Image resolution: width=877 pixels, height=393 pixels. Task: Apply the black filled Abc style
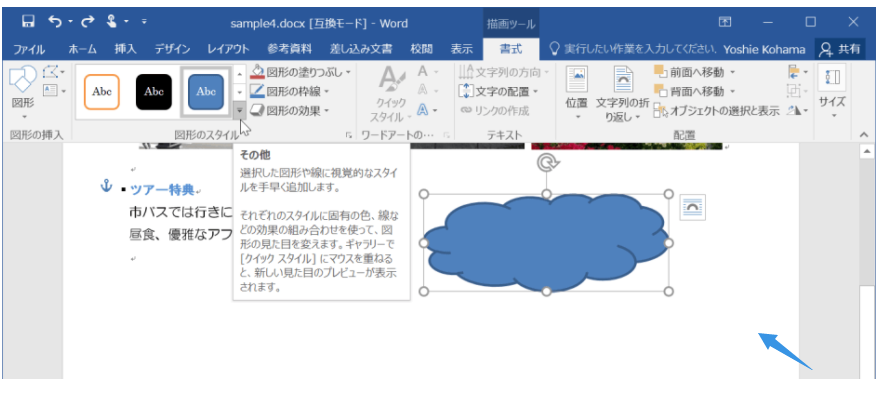click(154, 92)
